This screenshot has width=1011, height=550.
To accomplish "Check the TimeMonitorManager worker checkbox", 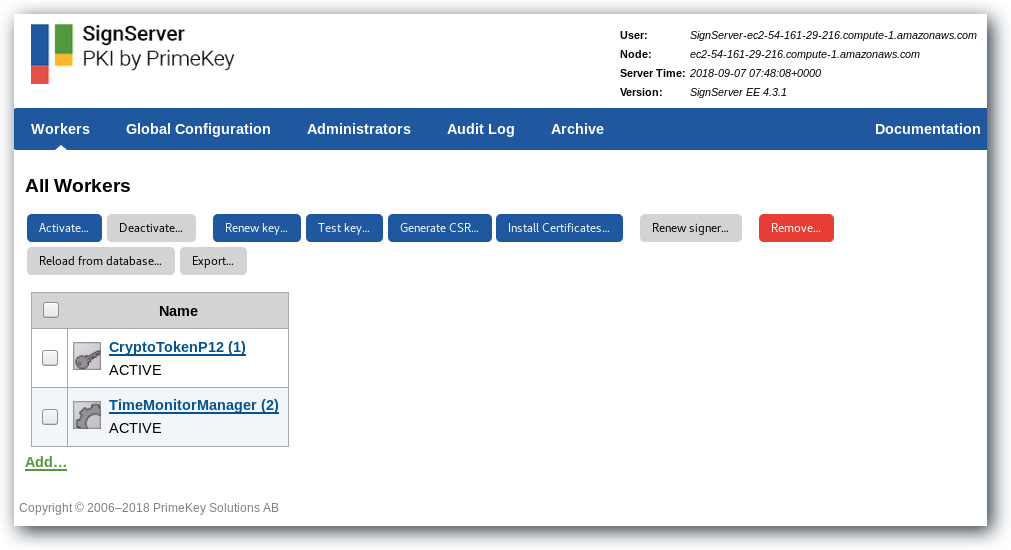I will (50, 416).
